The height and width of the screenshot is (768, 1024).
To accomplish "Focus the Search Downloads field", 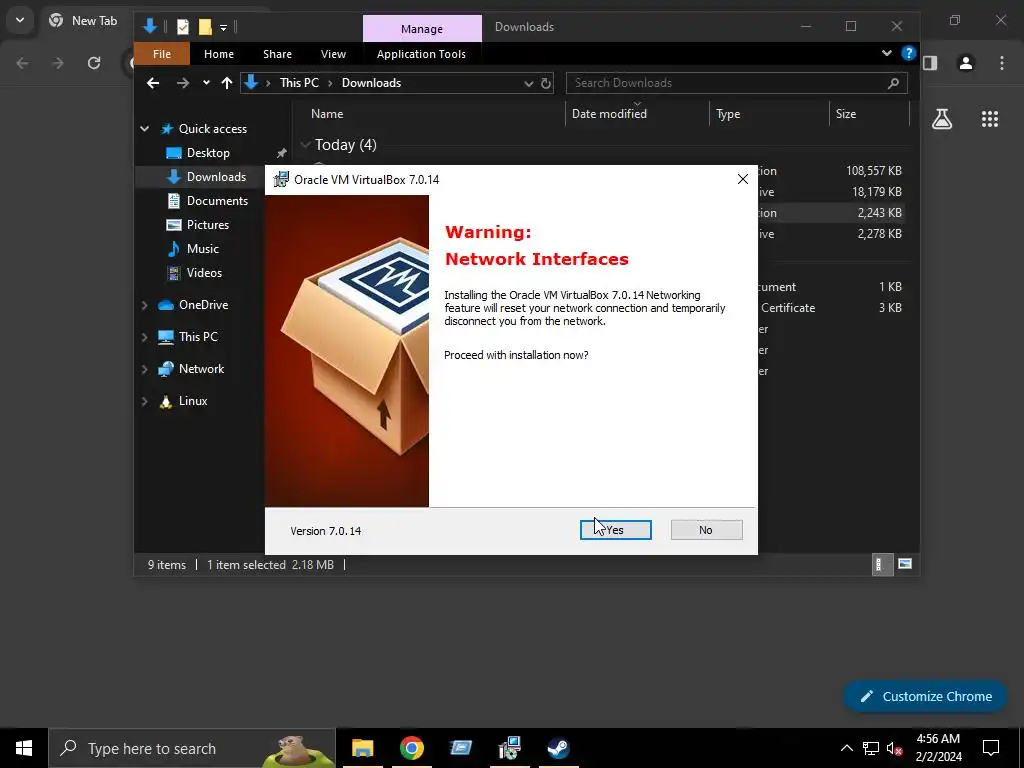I will [x=736, y=83].
